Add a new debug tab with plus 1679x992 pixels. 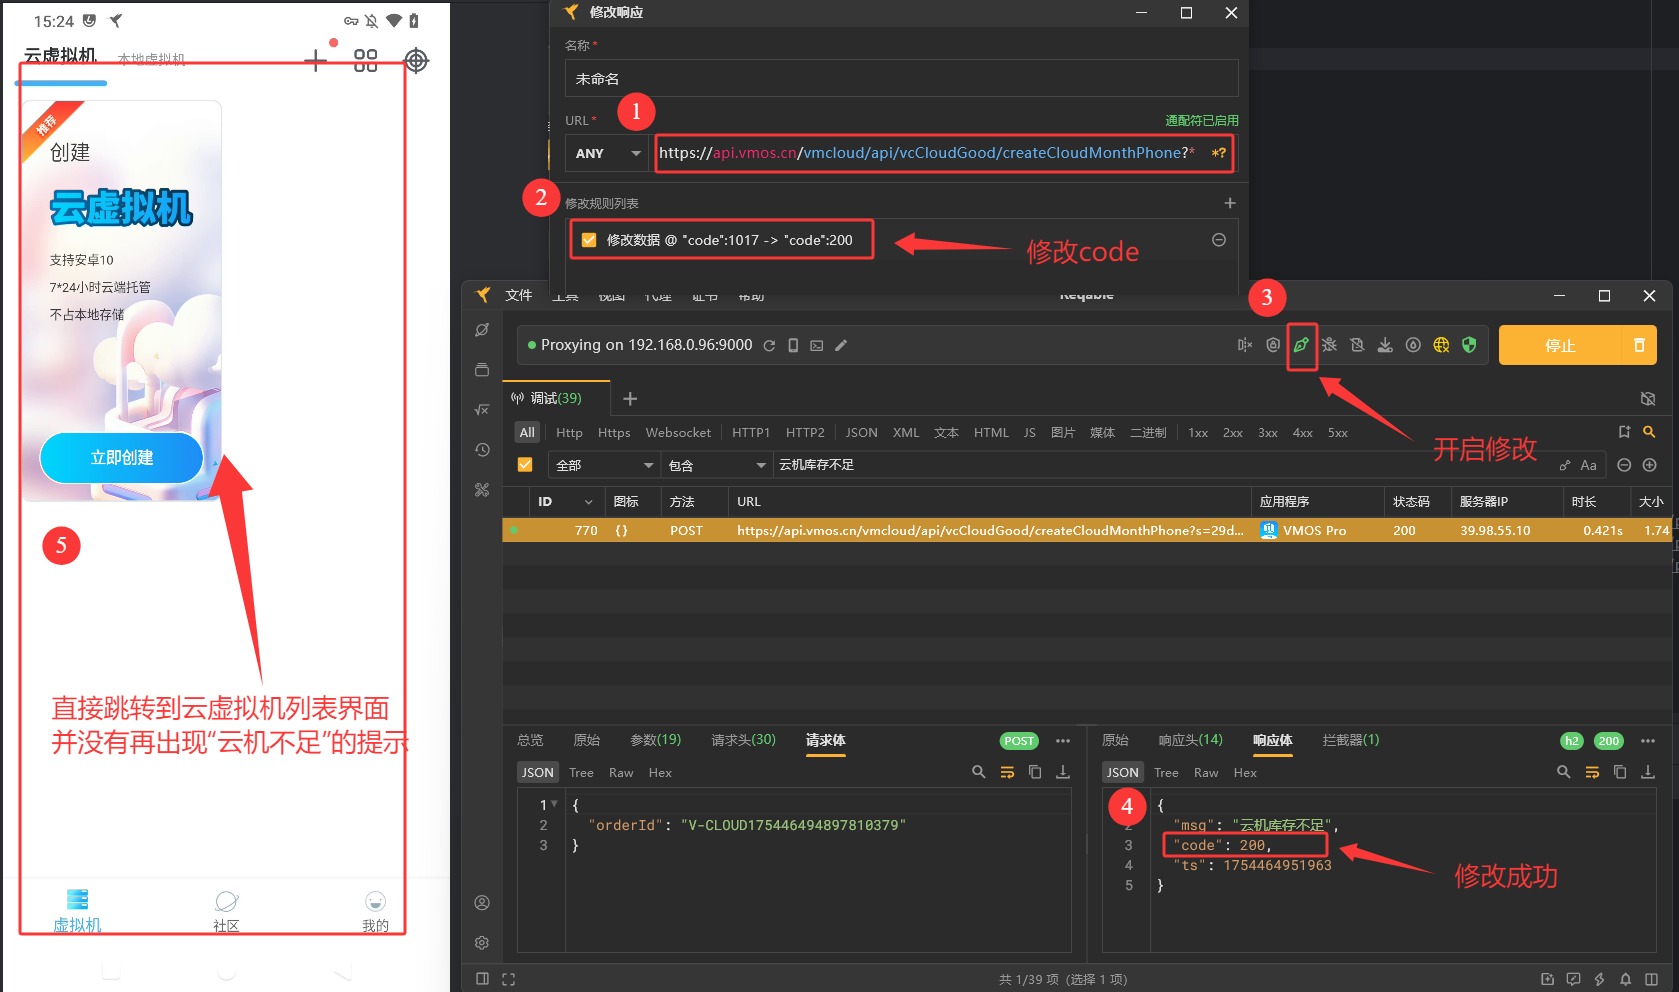click(630, 399)
